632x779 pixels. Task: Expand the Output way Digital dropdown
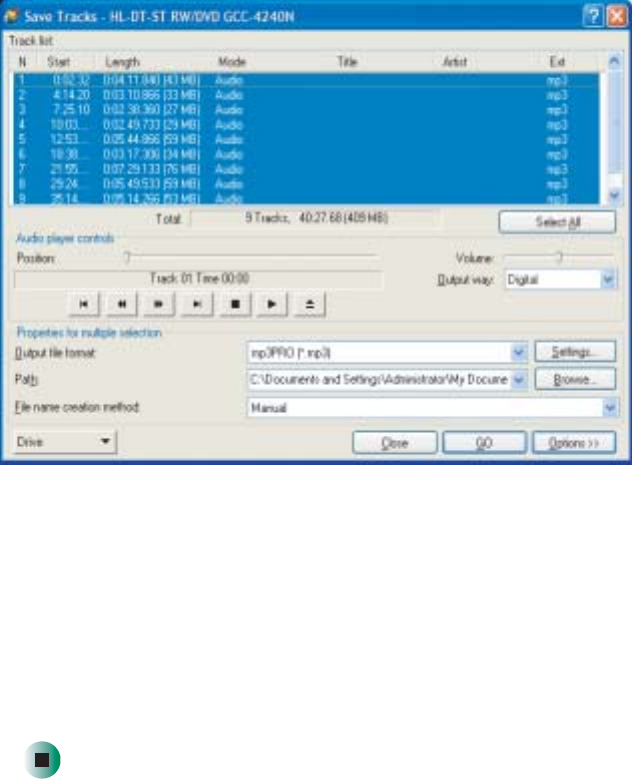click(608, 280)
